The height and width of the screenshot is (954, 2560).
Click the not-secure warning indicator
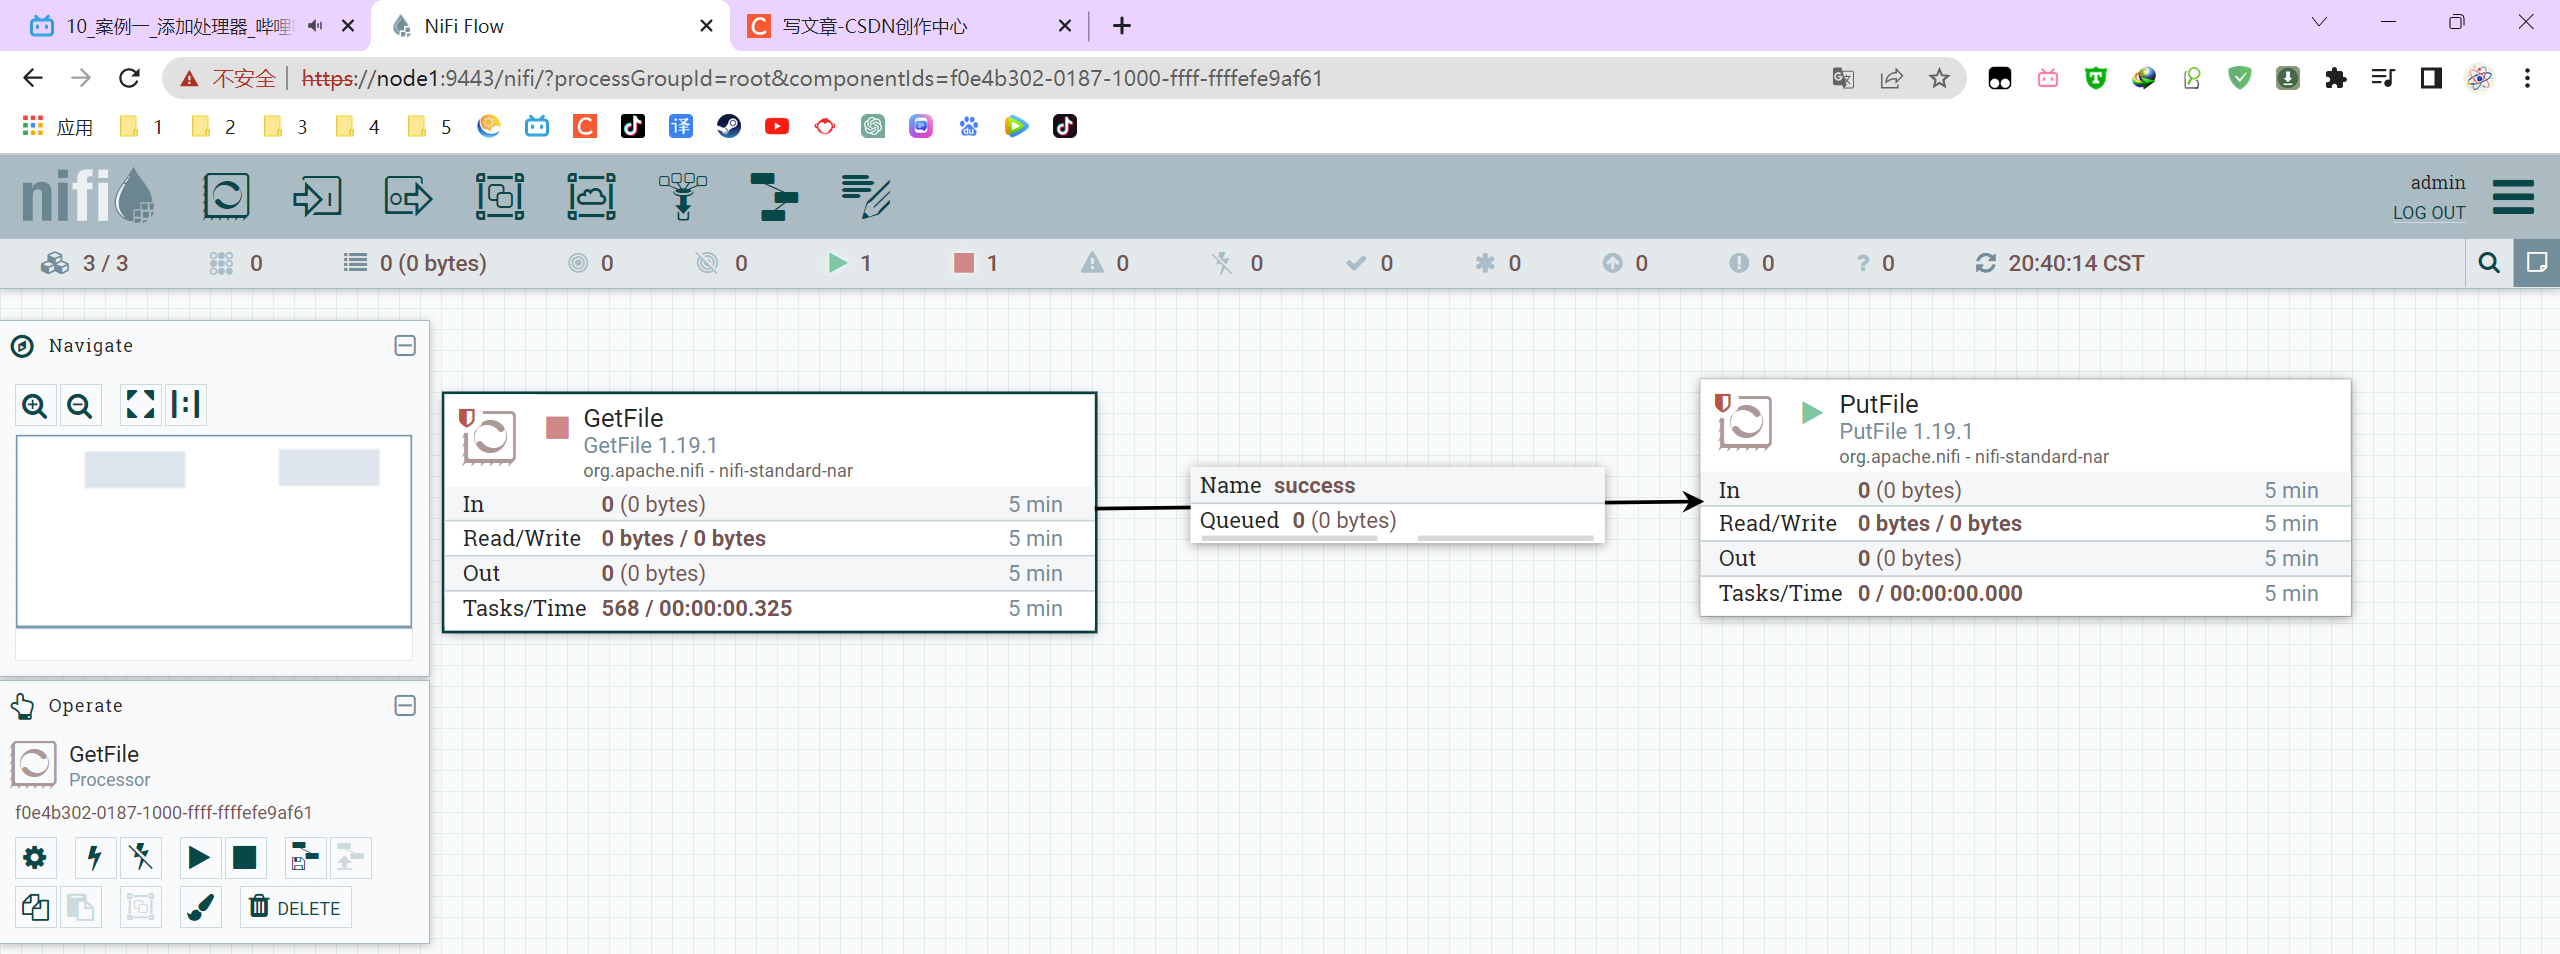click(x=228, y=78)
